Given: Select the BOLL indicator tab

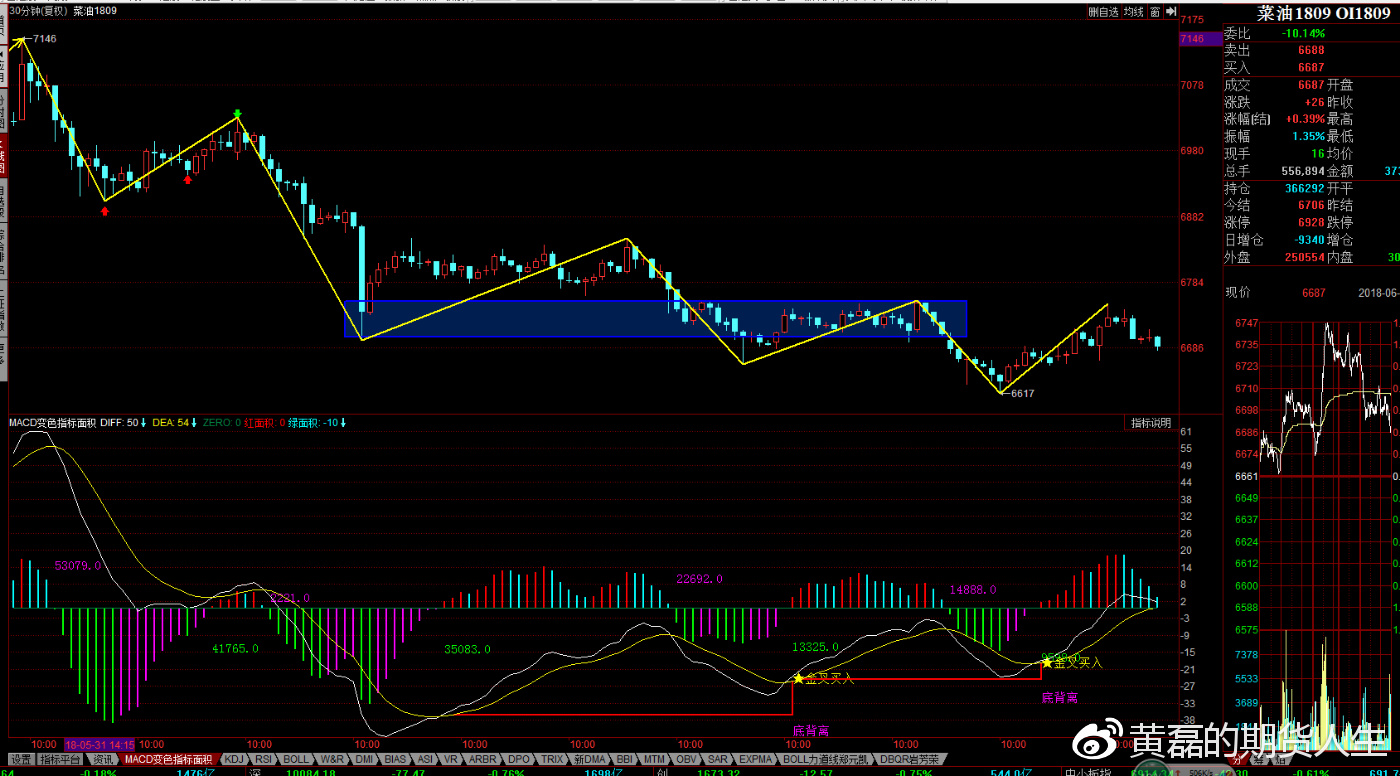Looking at the screenshot, I should point(297,759).
